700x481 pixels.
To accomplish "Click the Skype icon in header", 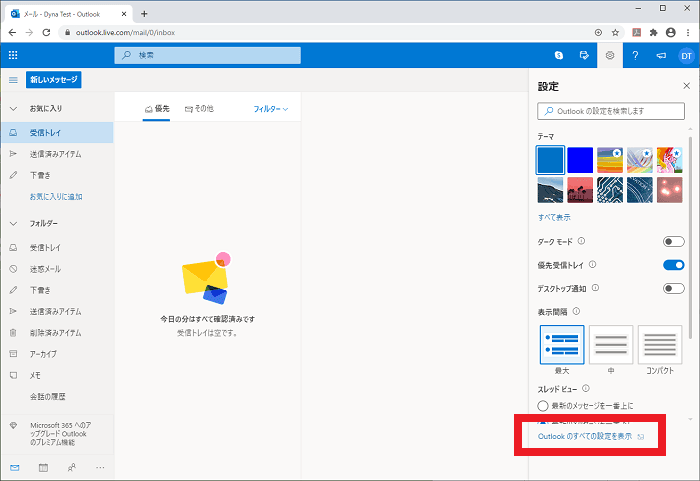I will point(559,55).
